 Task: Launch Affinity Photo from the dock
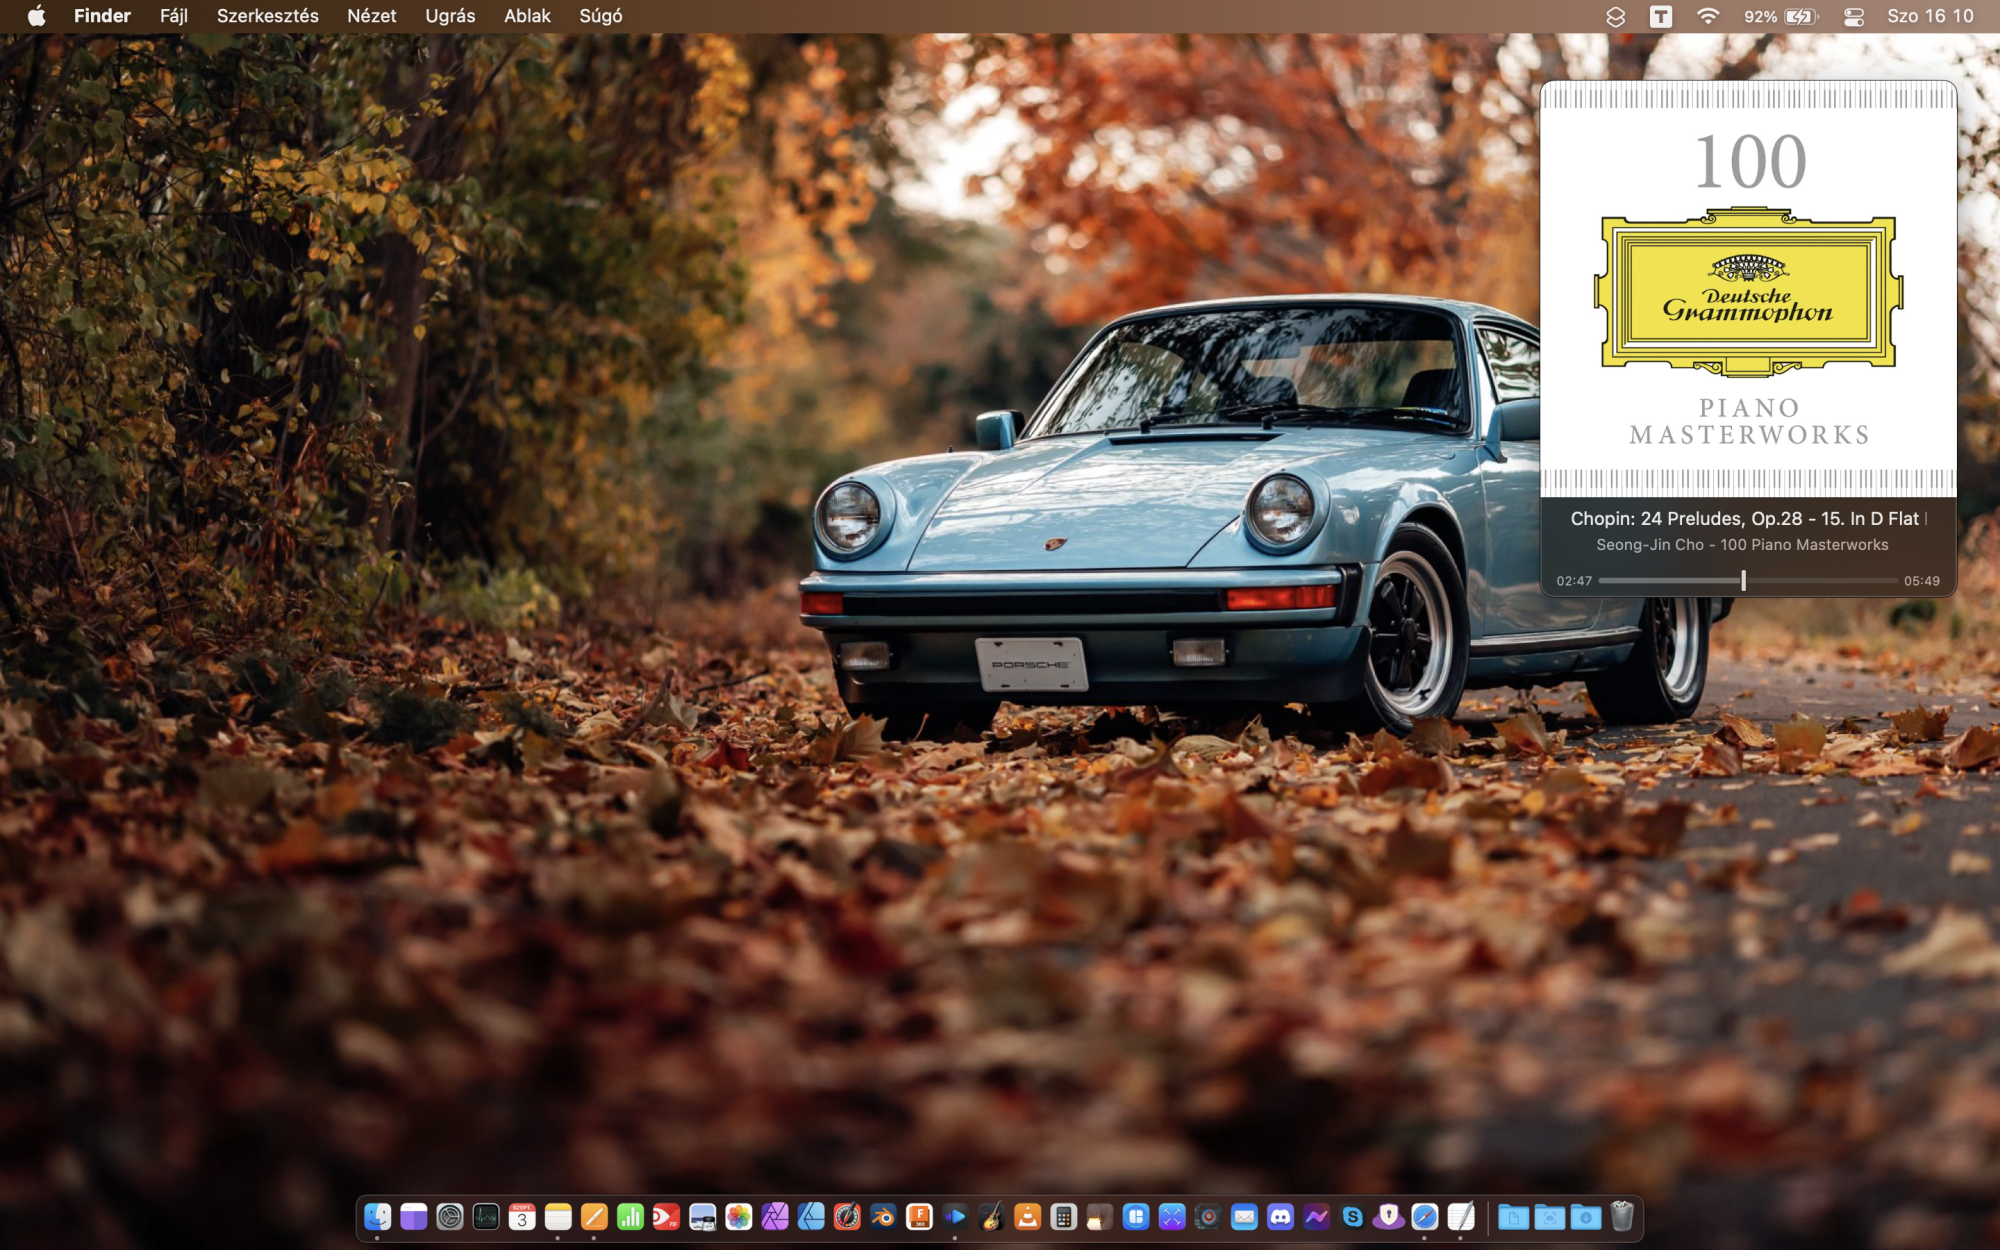click(x=775, y=1217)
